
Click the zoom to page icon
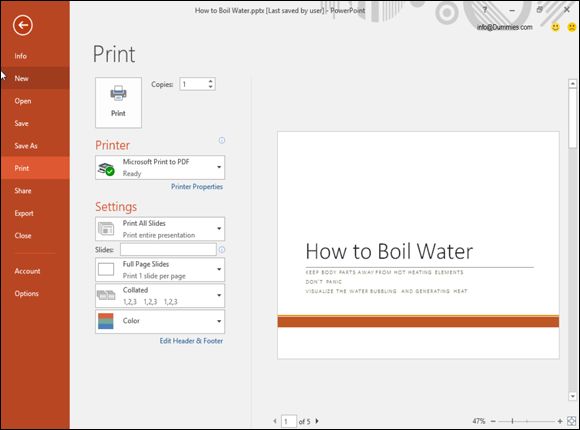pyautogui.click(x=571, y=421)
